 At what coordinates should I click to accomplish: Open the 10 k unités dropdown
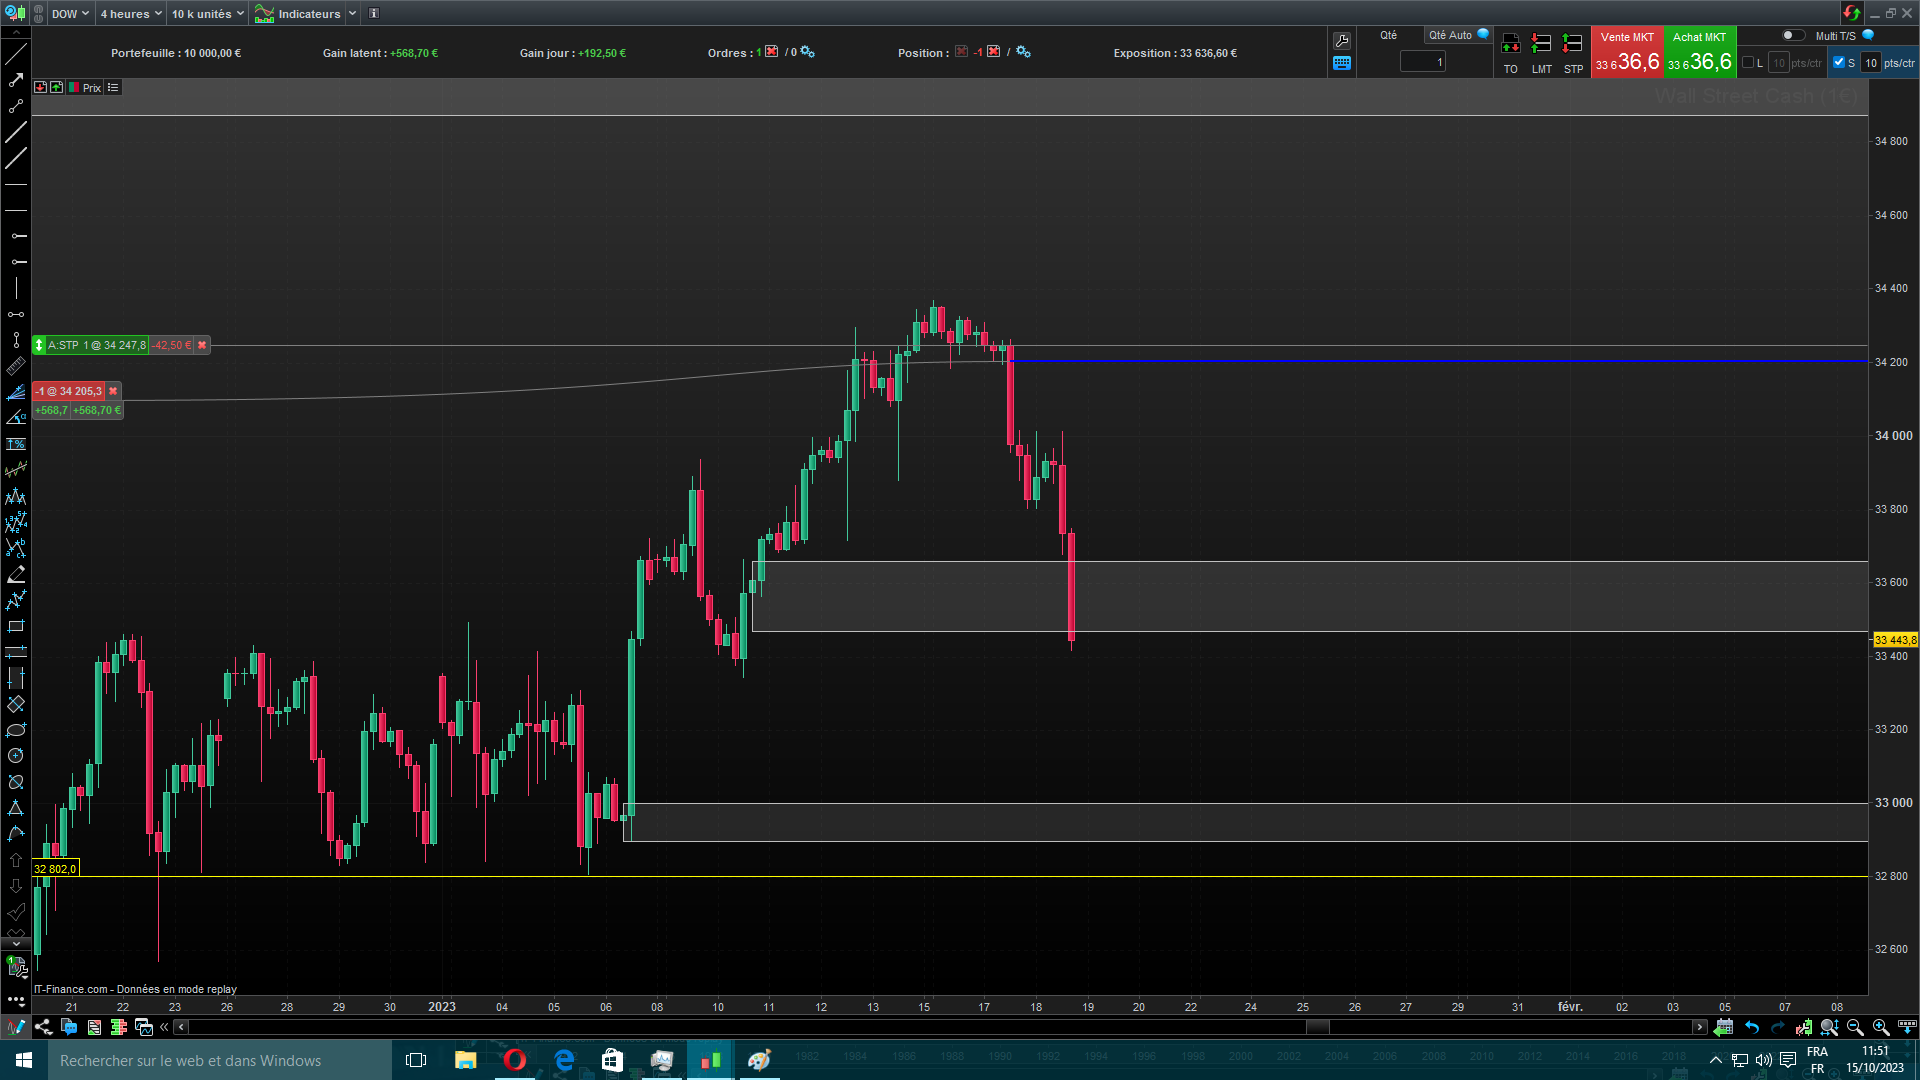click(207, 14)
